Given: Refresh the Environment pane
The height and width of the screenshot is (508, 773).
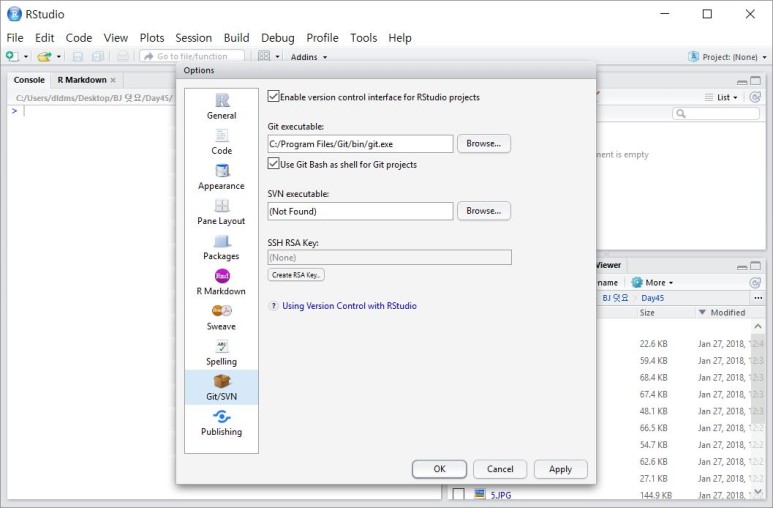Looking at the screenshot, I should coord(755,97).
